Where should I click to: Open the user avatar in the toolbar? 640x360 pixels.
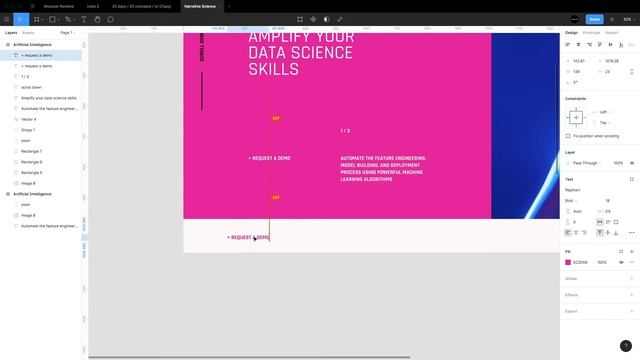[x=575, y=19]
